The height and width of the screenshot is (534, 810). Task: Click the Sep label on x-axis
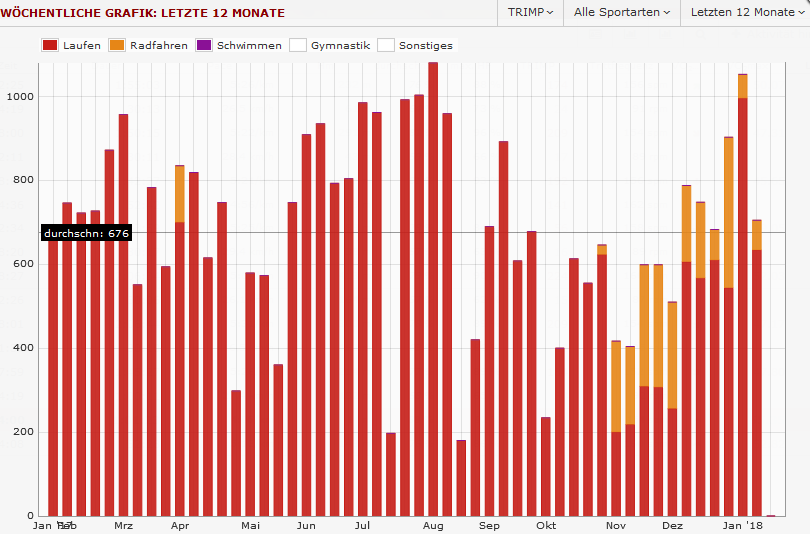pyautogui.click(x=489, y=525)
